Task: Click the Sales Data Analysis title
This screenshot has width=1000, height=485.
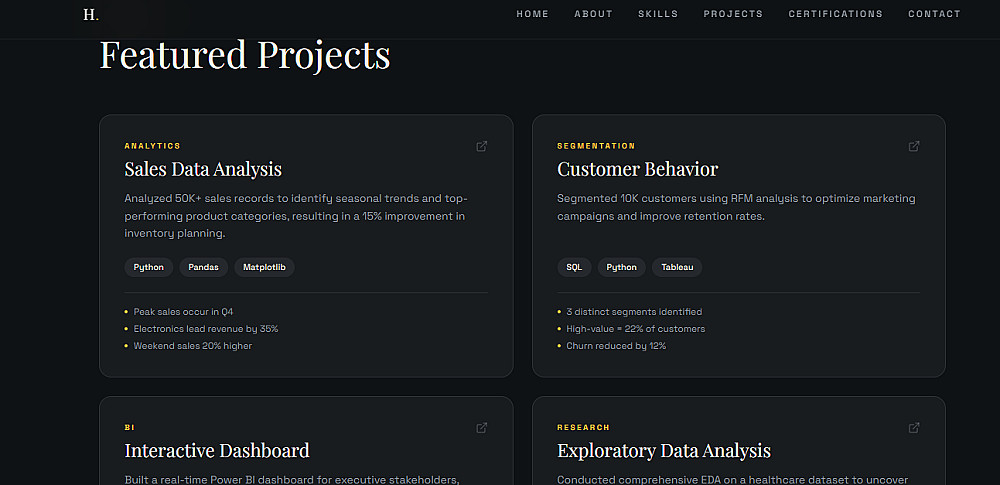Action: point(203,169)
